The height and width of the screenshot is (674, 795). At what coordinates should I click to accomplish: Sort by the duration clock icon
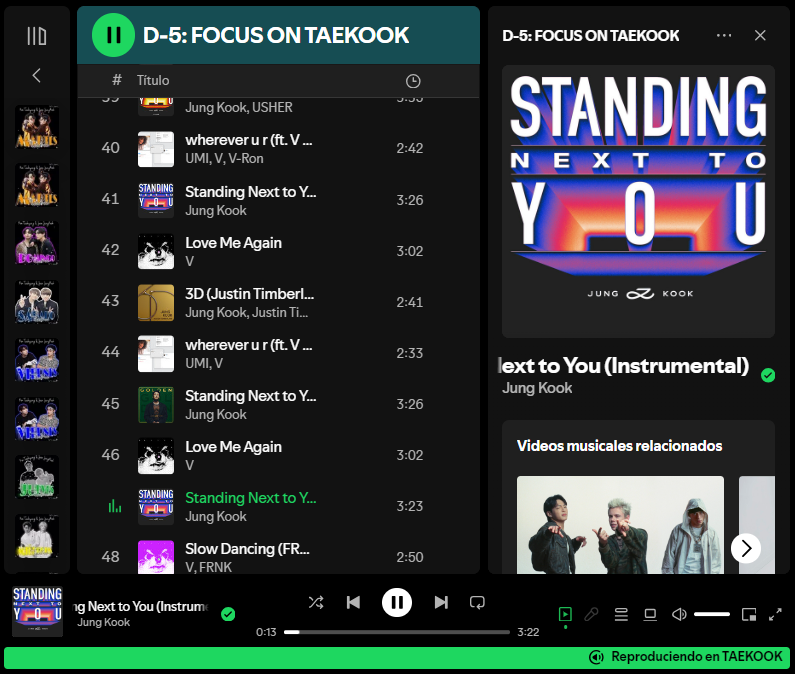point(413,81)
